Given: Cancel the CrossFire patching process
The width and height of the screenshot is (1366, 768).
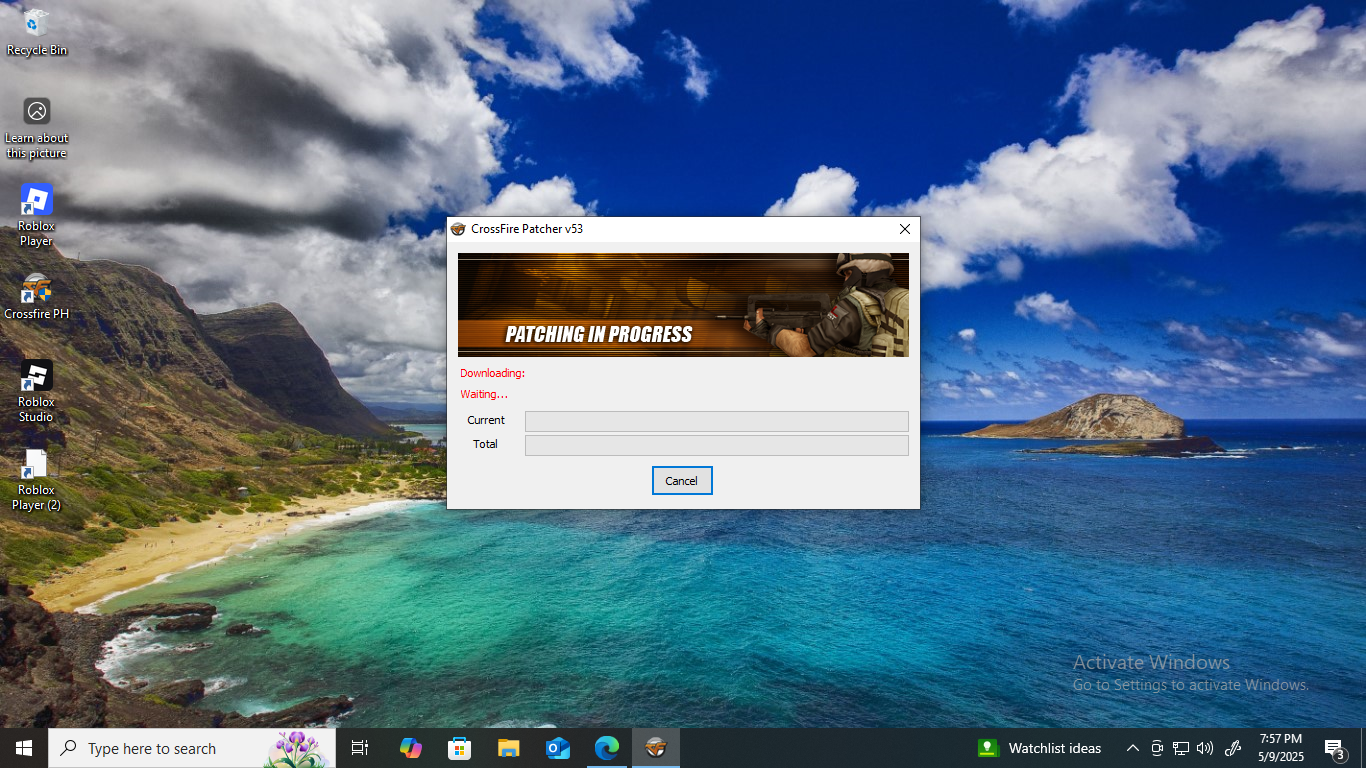Looking at the screenshot, I should pos(682,481).
